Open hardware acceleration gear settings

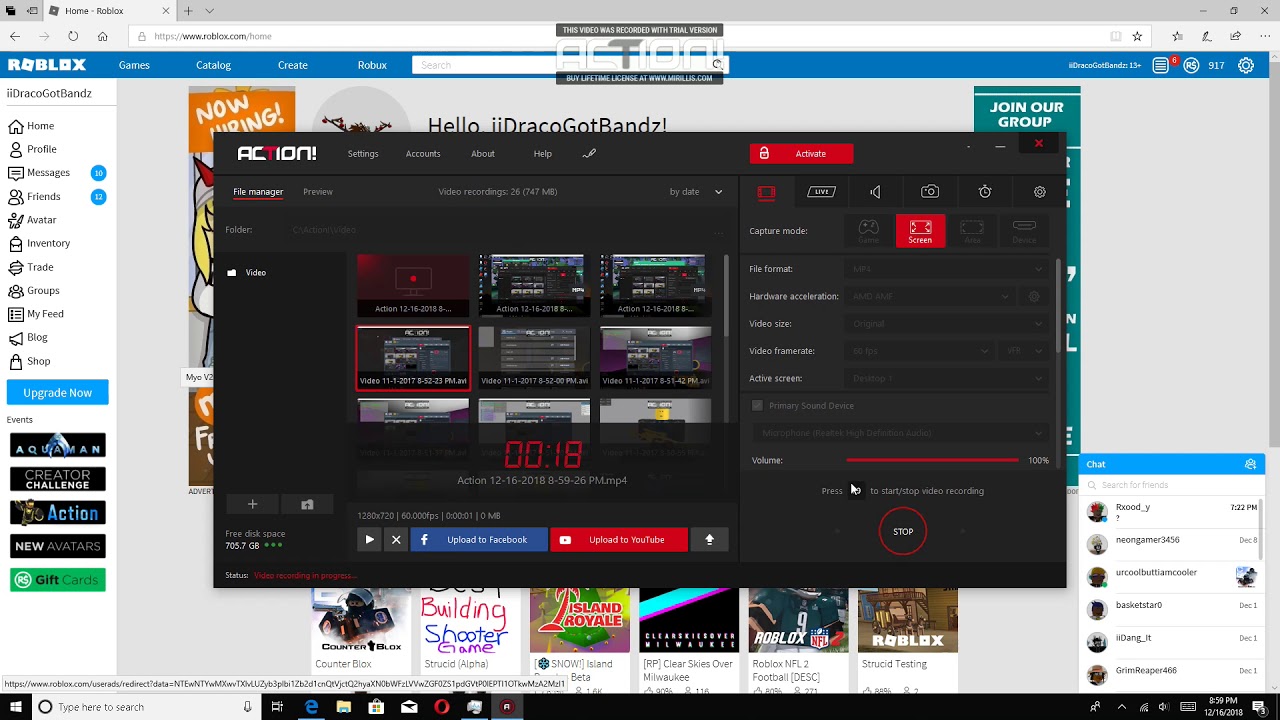pos(1034,297)
